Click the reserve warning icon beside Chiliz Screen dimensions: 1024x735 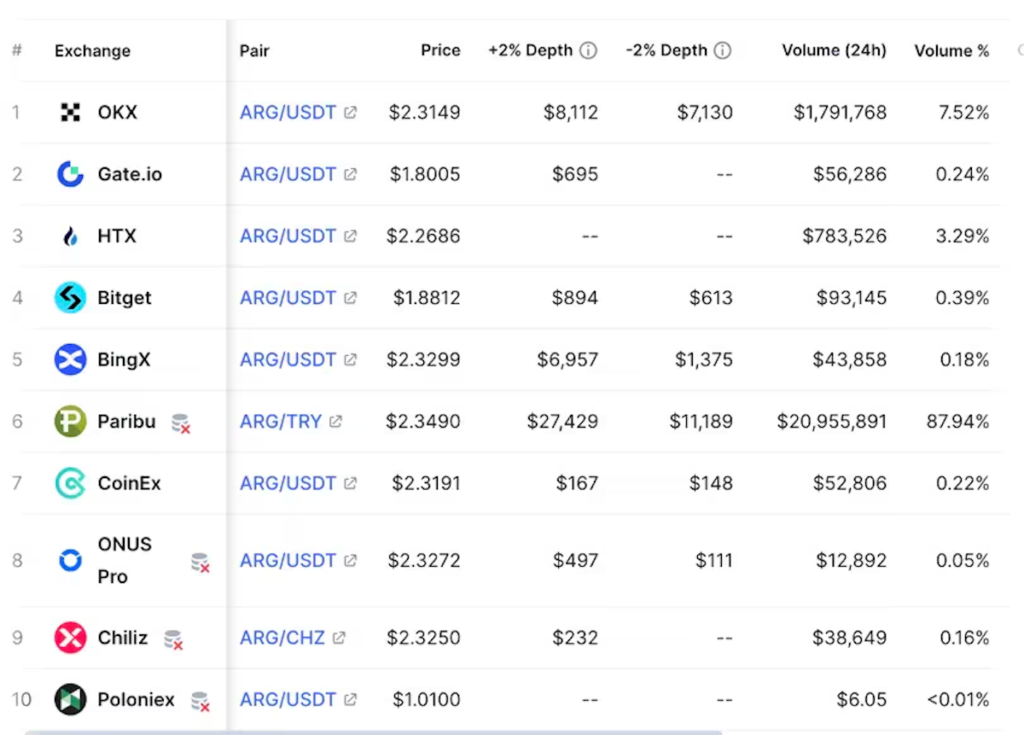[174, 640]
